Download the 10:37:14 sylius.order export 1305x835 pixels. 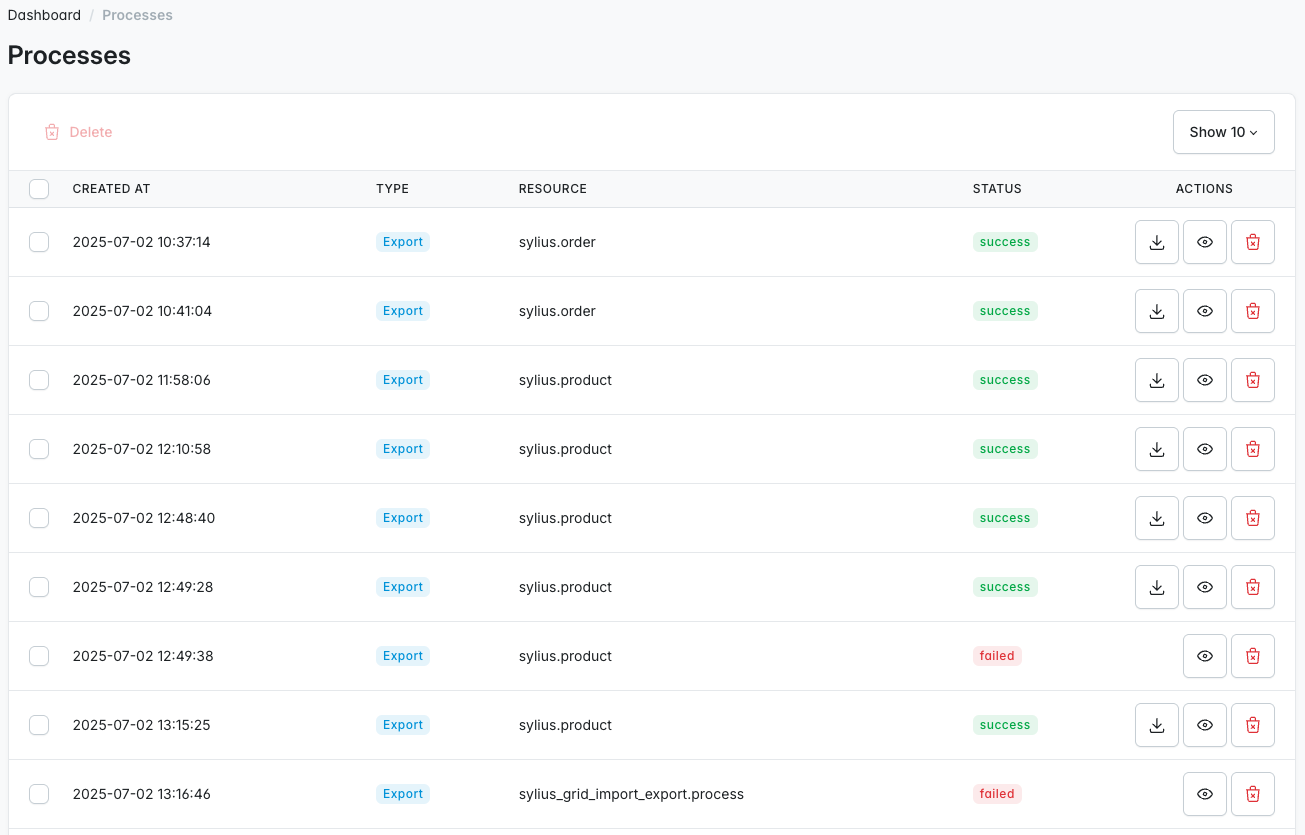(x=1157, y=242)
